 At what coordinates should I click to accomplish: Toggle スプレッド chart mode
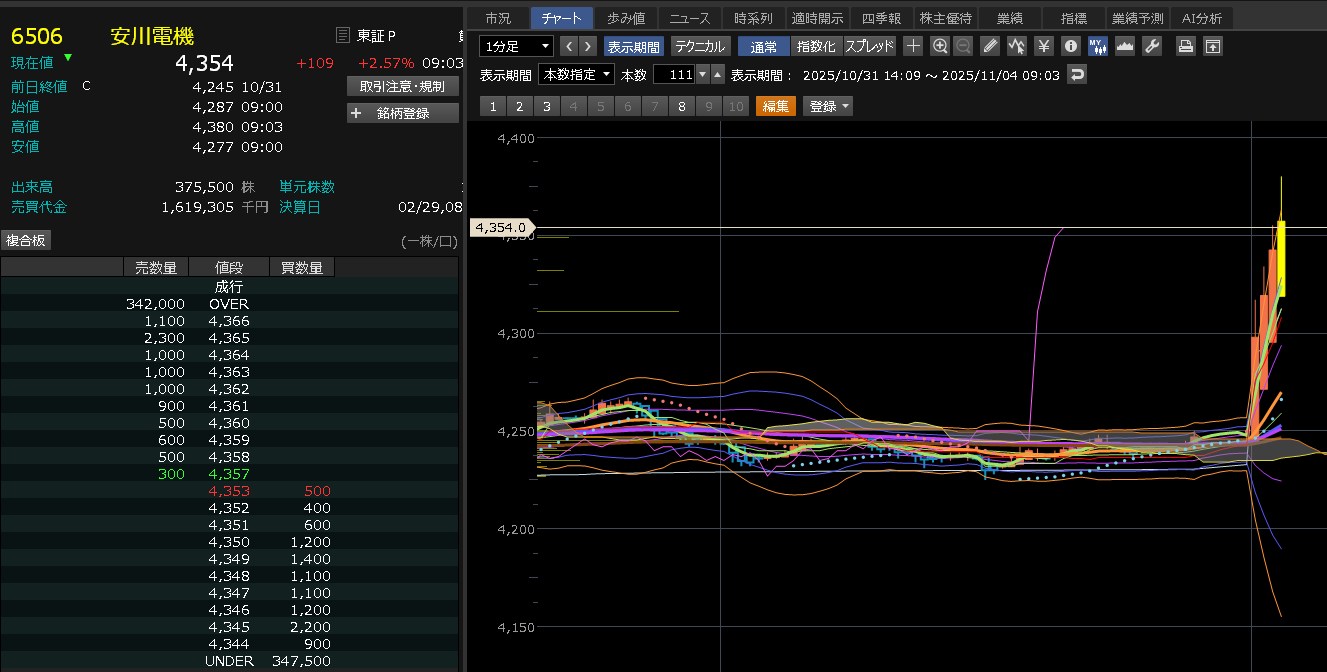(x=869, y=46)
